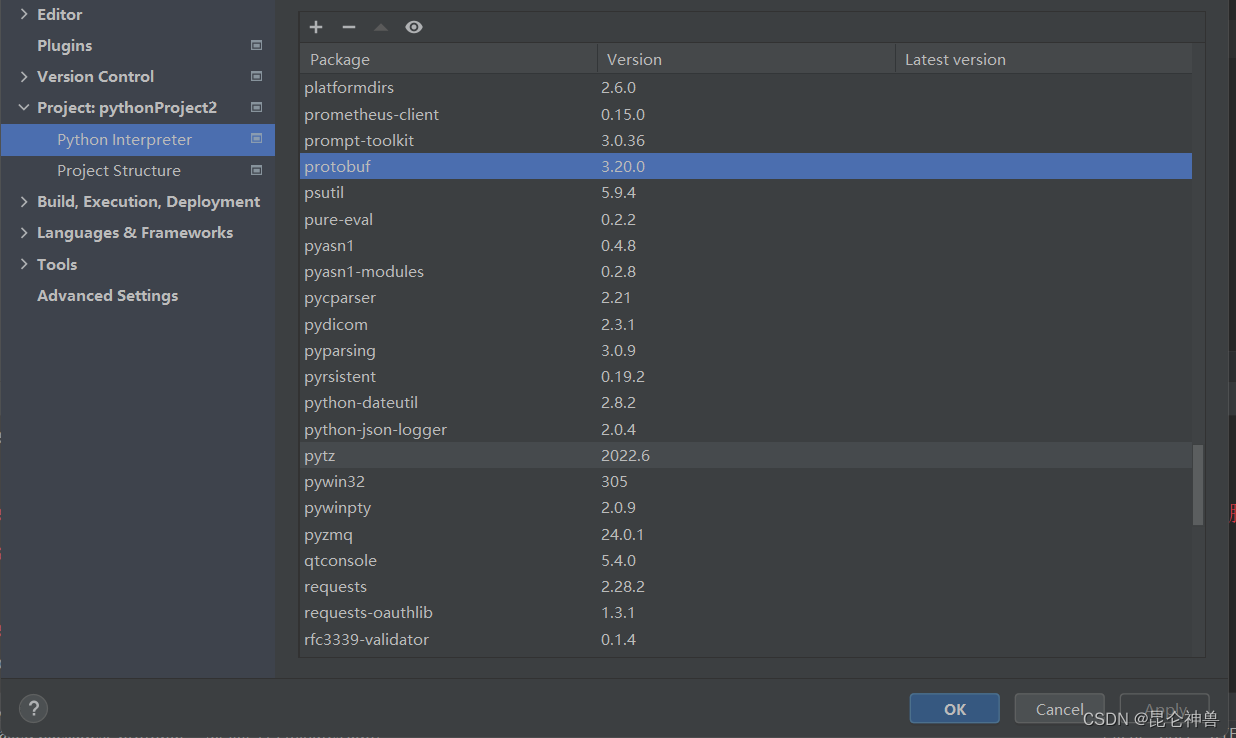Open the Help question mark icon

(33, 708)
